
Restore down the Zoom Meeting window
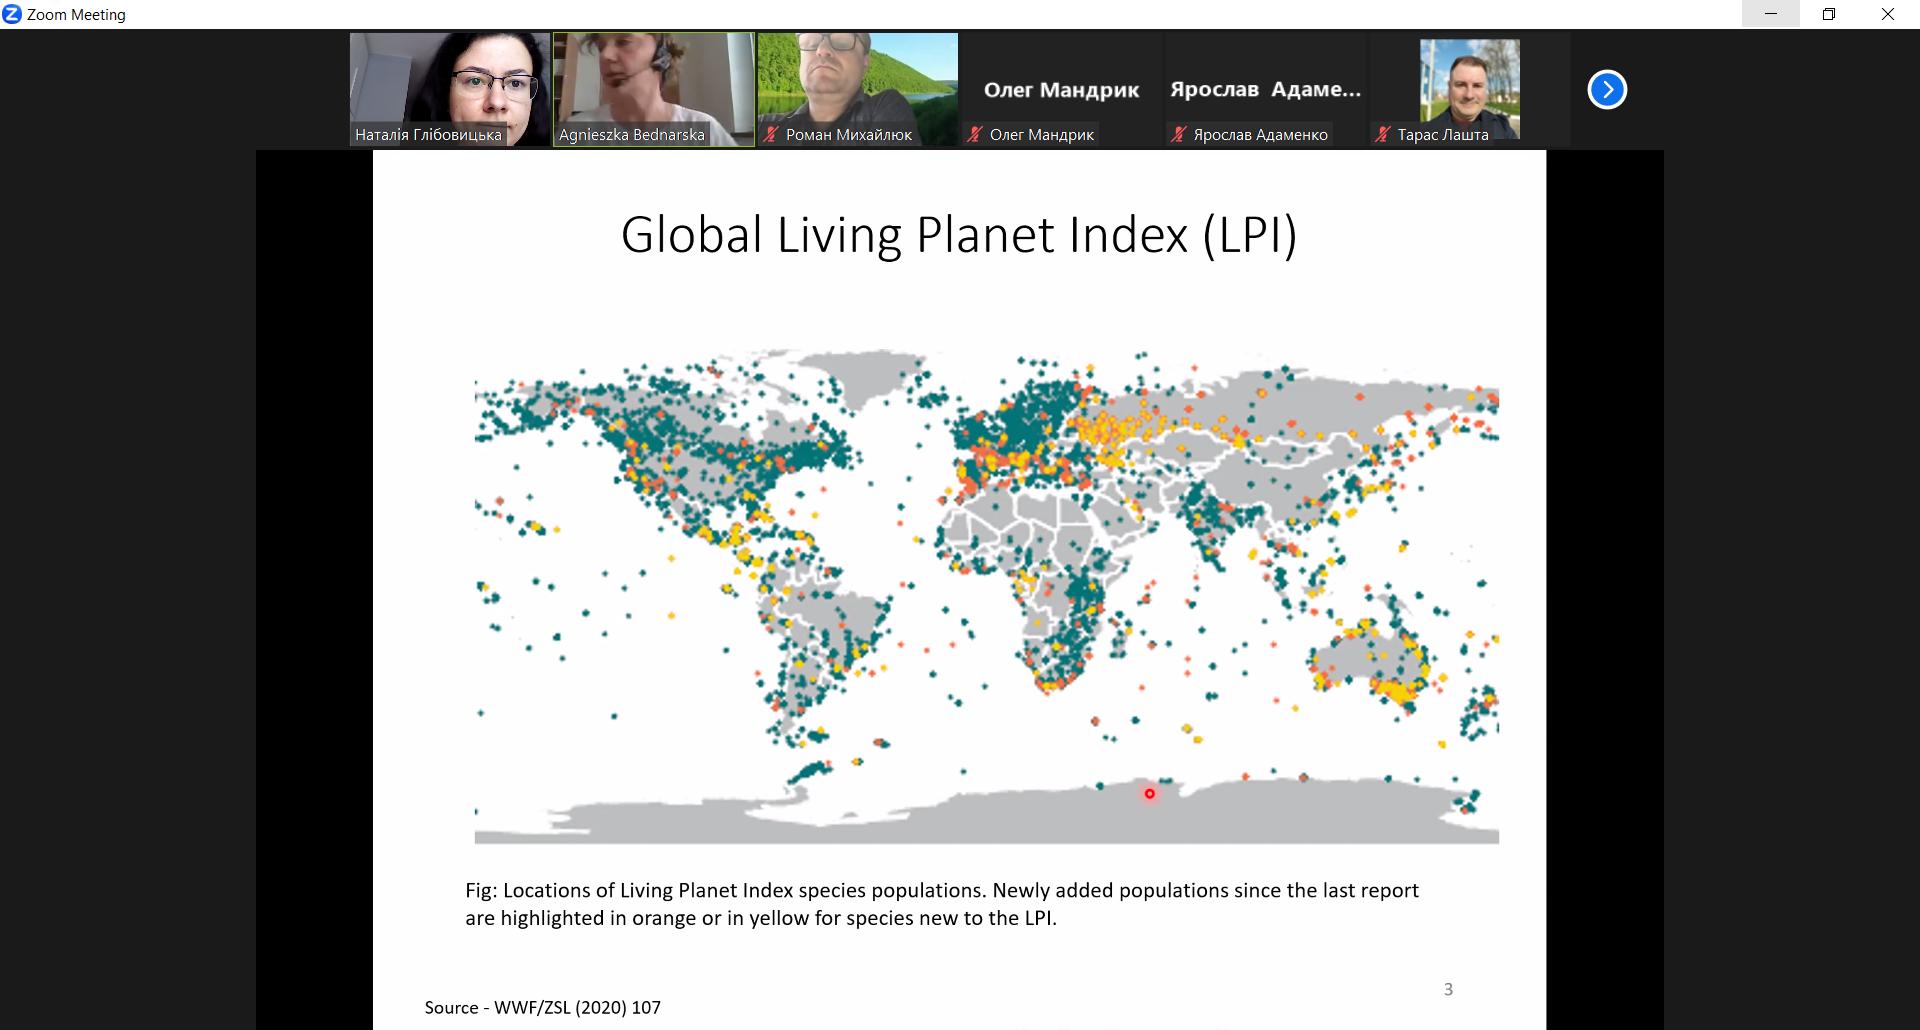pos(1829,14)
